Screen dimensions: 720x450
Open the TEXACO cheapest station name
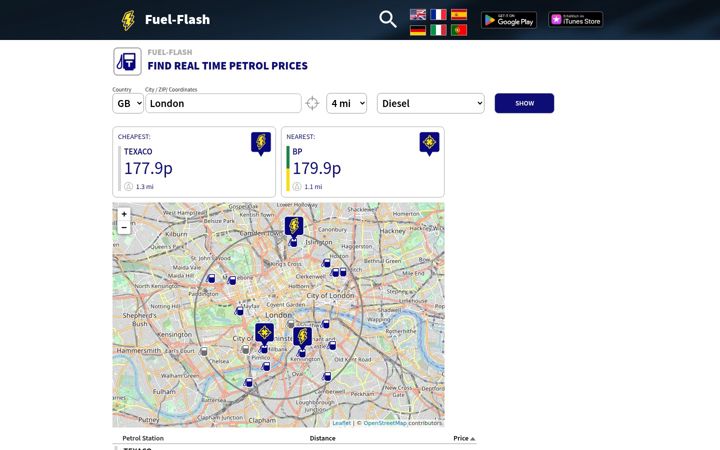[x=138, y=152]
